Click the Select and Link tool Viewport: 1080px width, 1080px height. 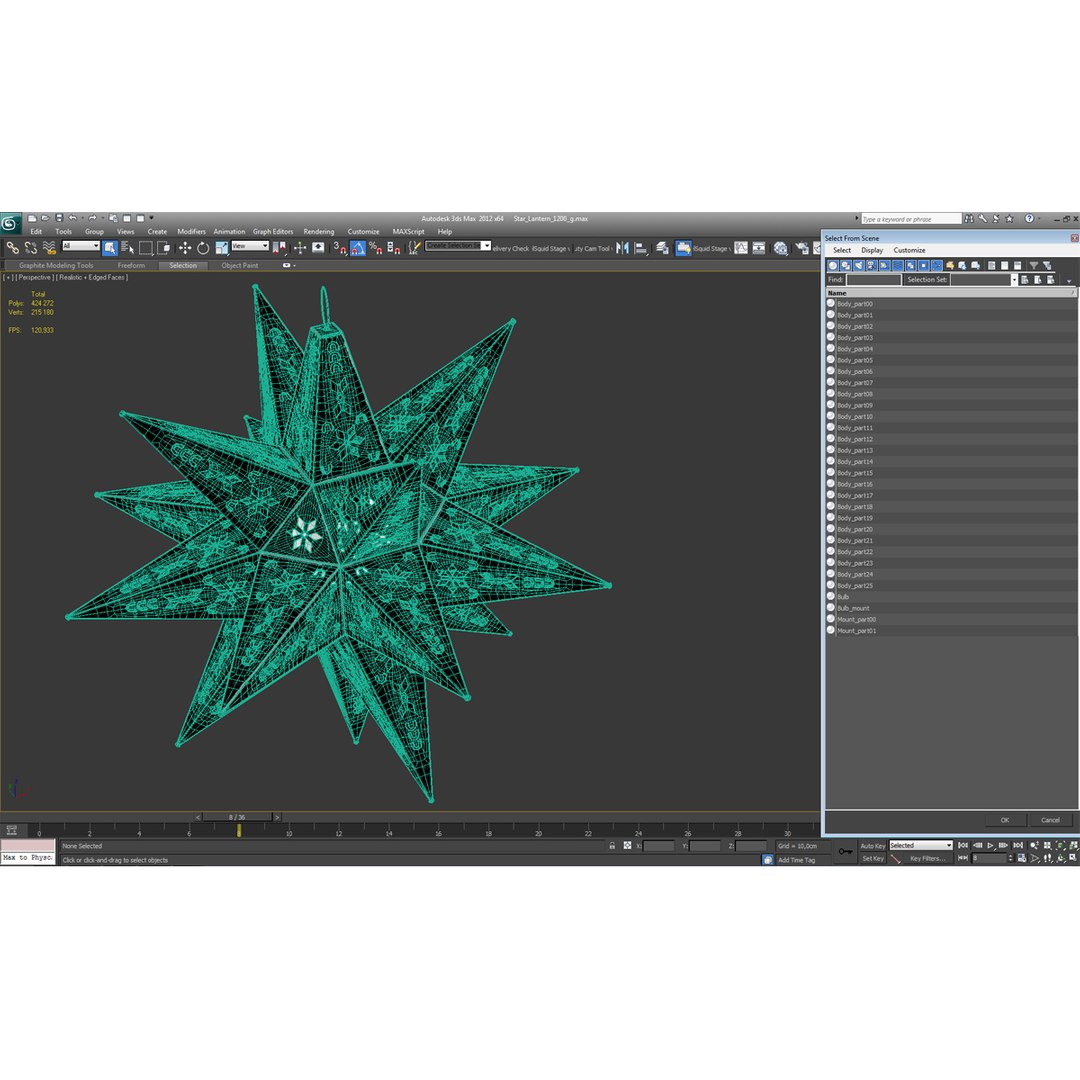coord(12,247)
